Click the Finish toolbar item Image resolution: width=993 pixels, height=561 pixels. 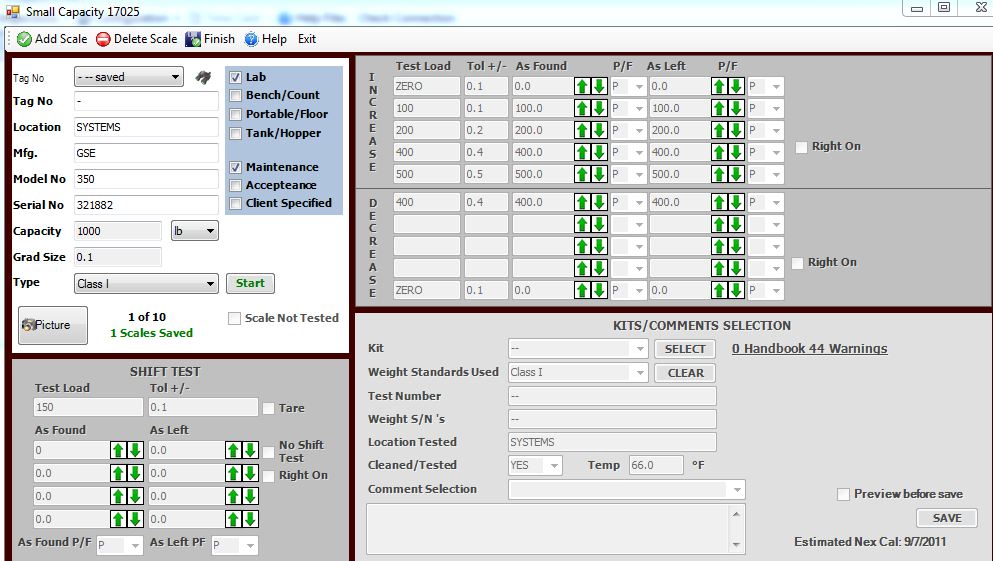coord(210,39)
